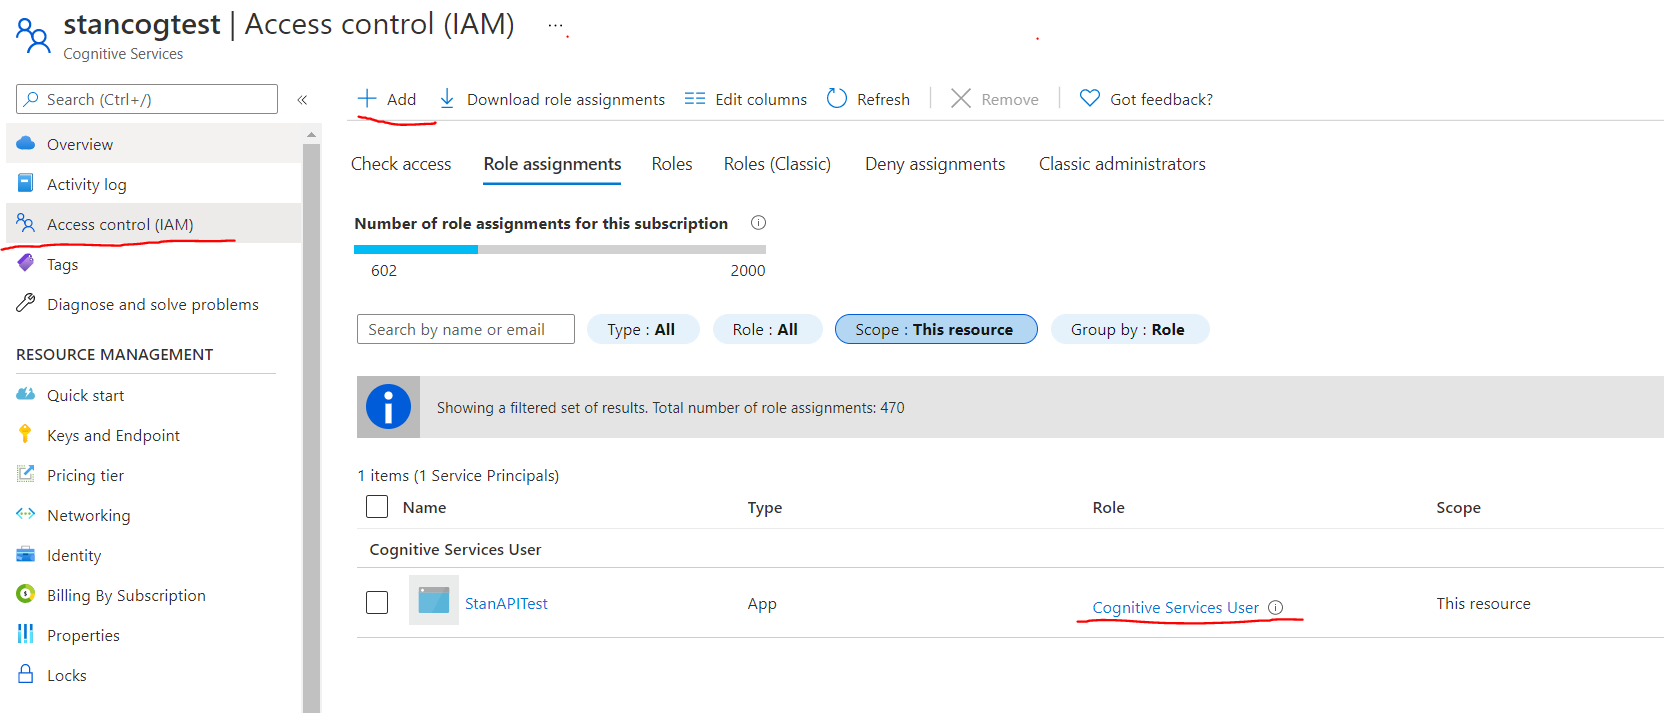Click the Got feedback heart icon

1090,98
